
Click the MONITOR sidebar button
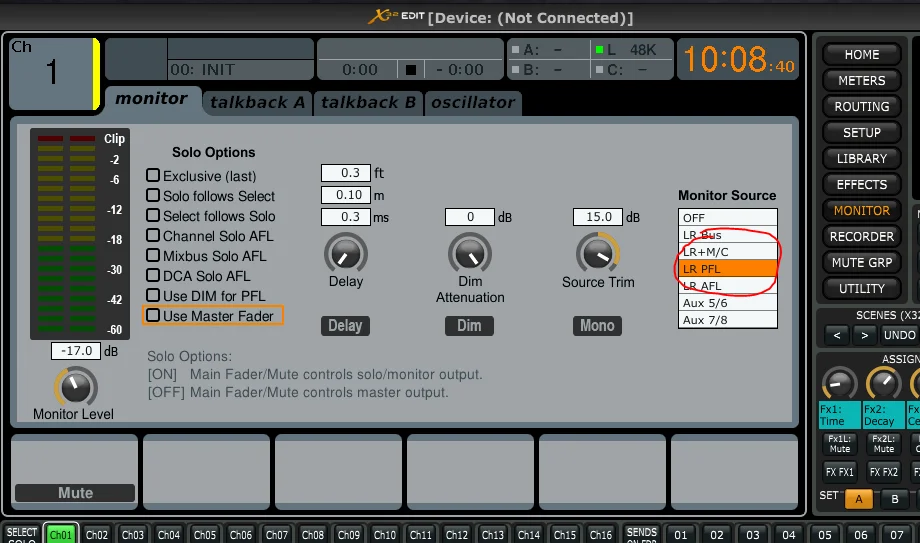click(861, 211)
